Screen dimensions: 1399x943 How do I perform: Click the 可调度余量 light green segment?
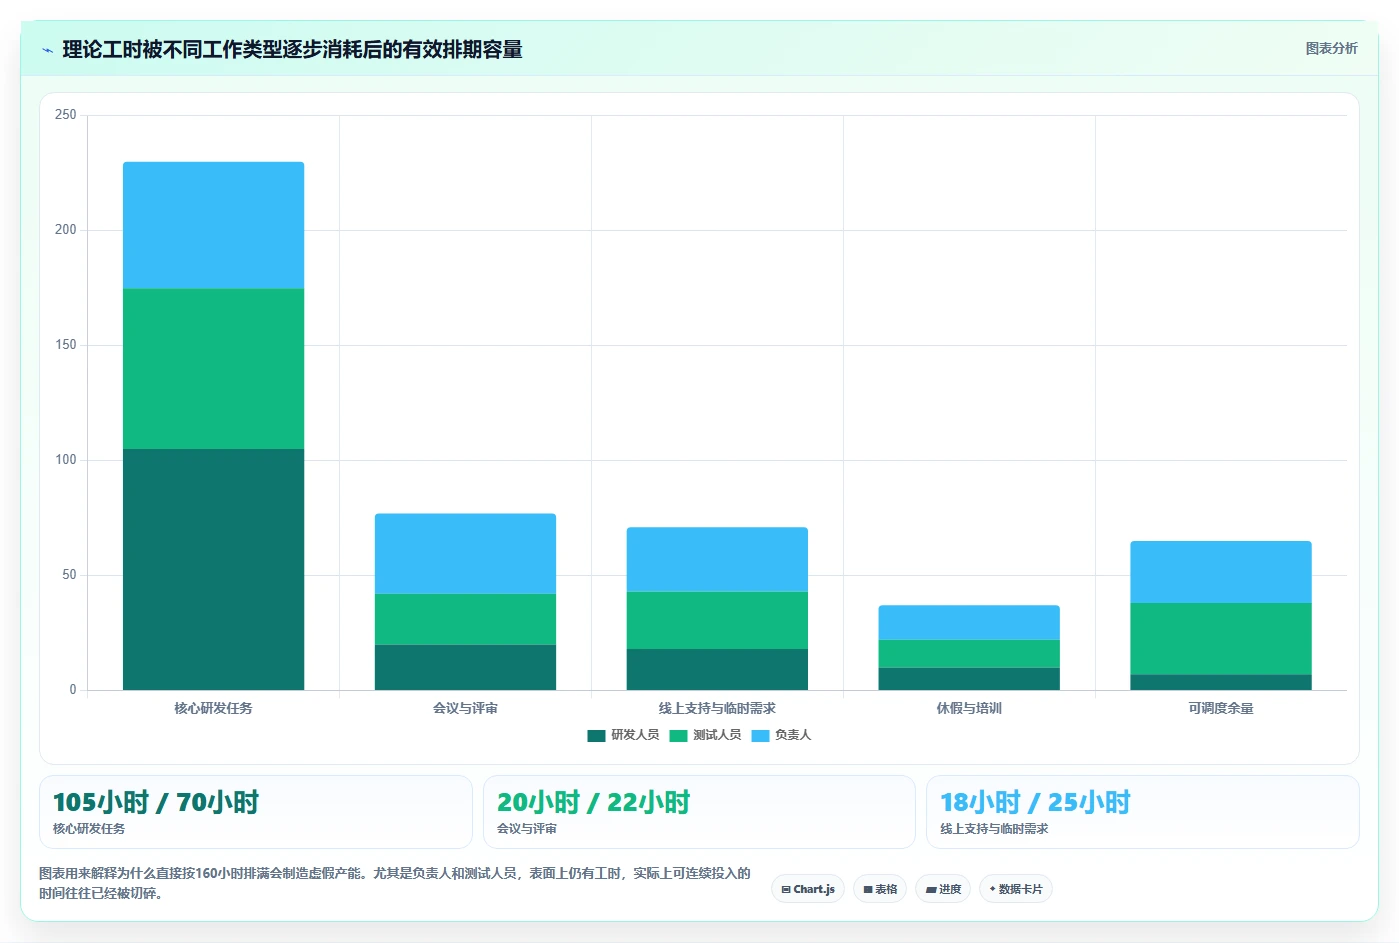(x=1221, y=639)
